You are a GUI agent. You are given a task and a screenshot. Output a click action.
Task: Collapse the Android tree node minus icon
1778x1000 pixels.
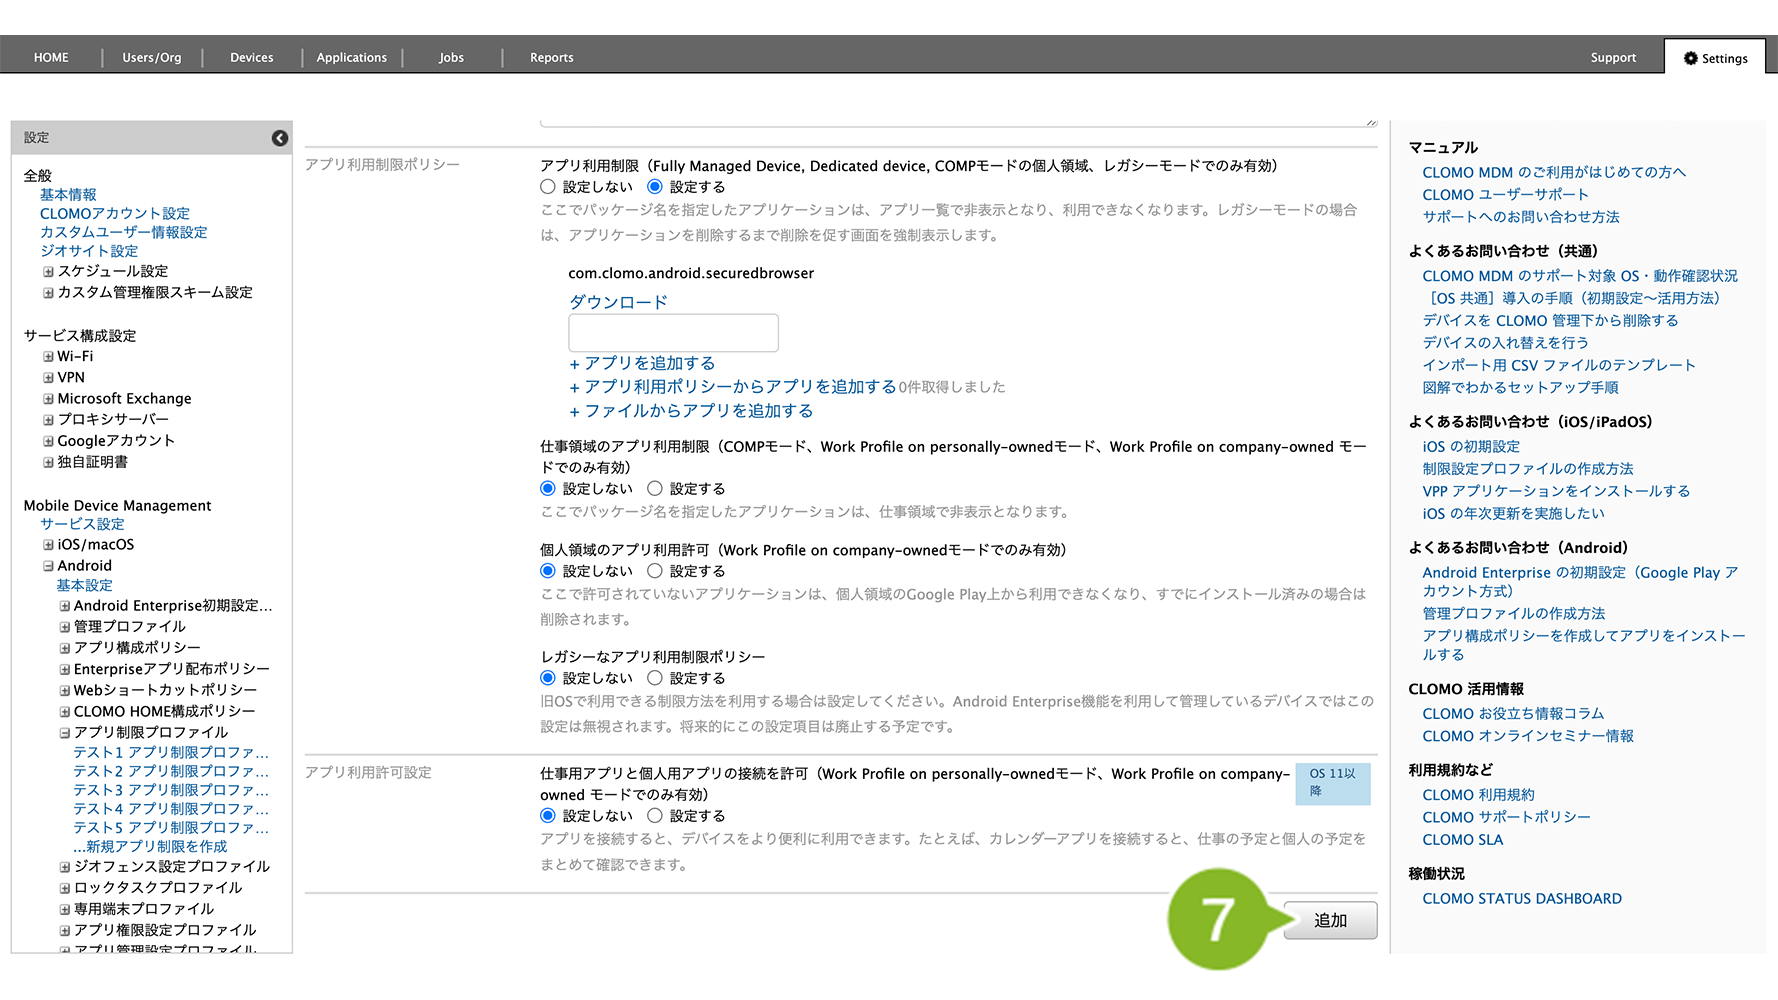point(48,566)
